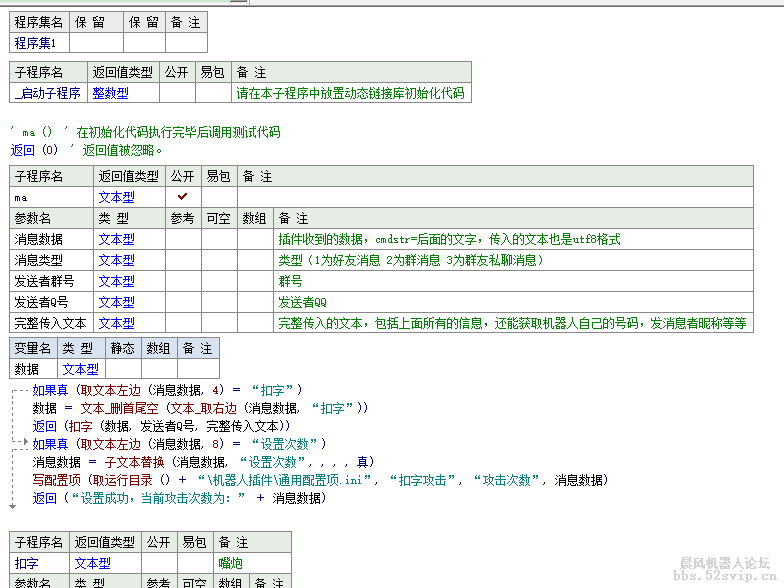Click the 取运行目录 function call
Screen dimensions: 784x588
click(122, 480)
